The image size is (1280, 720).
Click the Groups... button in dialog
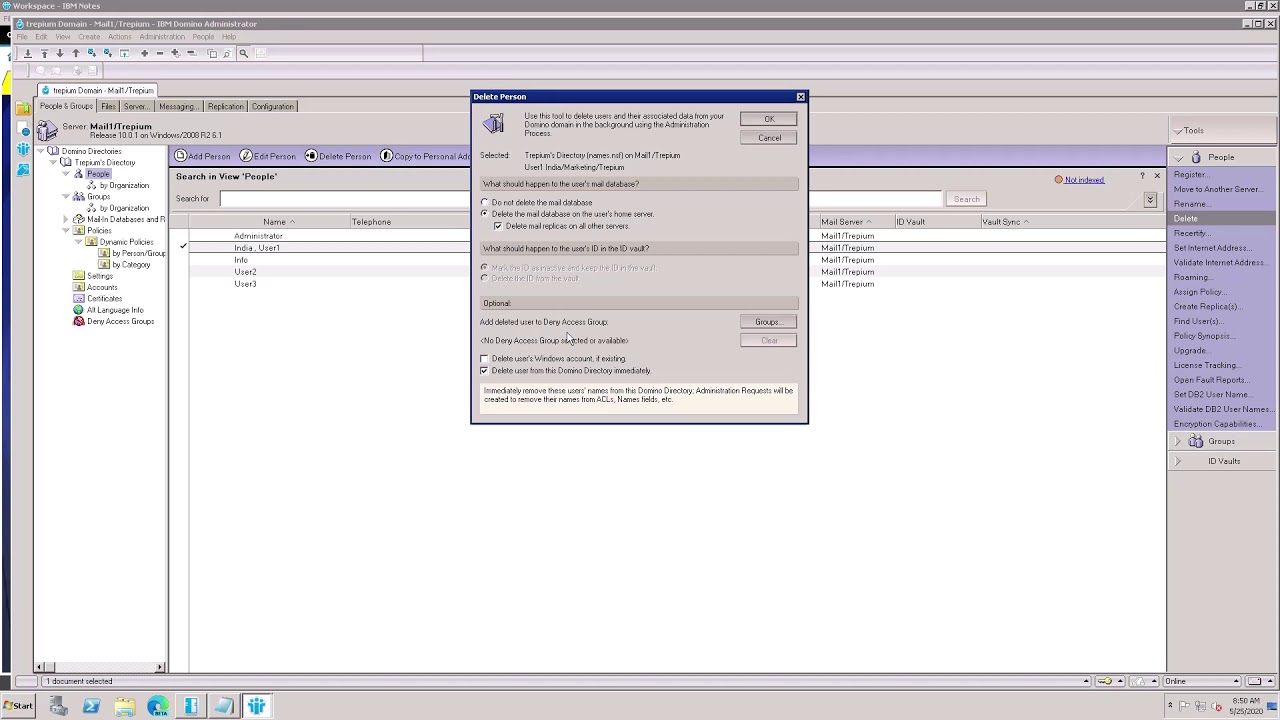click(769, 322)
